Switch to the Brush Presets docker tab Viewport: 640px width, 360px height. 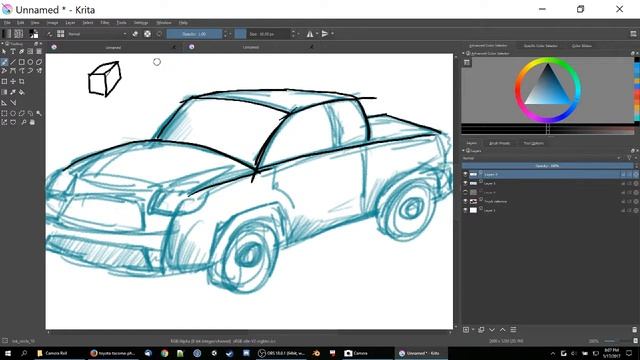click(x=500, y=143)
